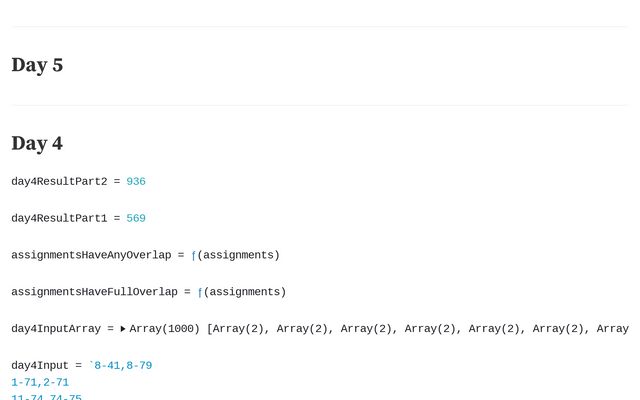The image size is (640, 400).
Task: Click the 1-71,2-71 input string line
Action: click(40, 383)
